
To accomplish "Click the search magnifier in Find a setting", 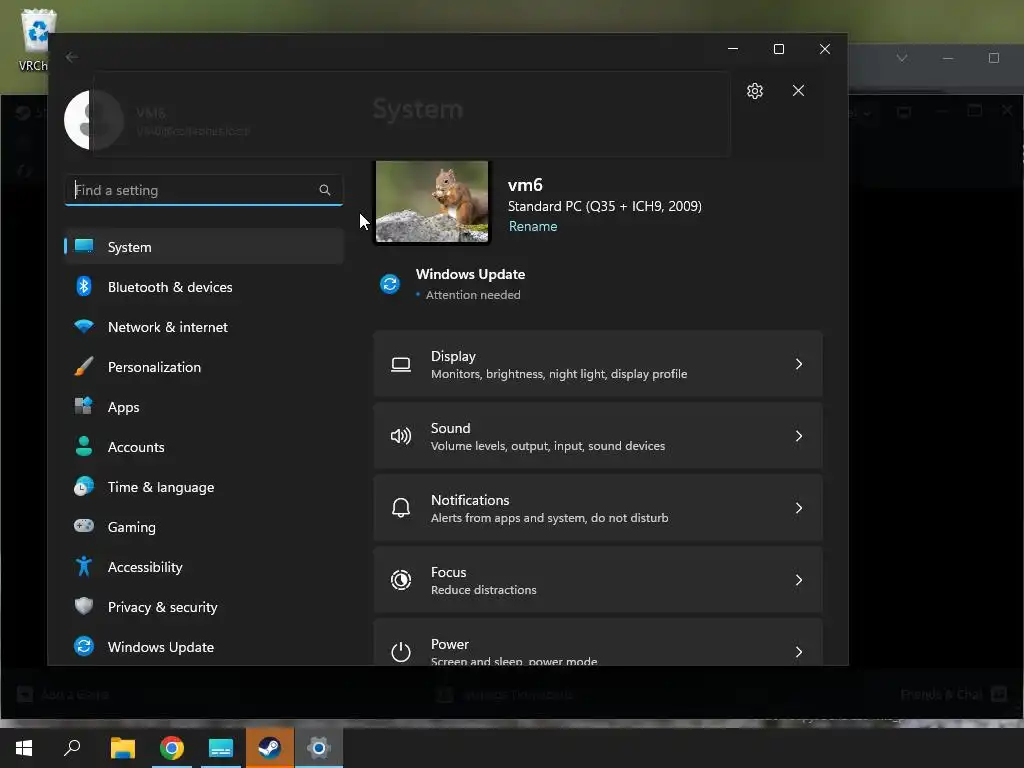I will [x=325, y=190].
